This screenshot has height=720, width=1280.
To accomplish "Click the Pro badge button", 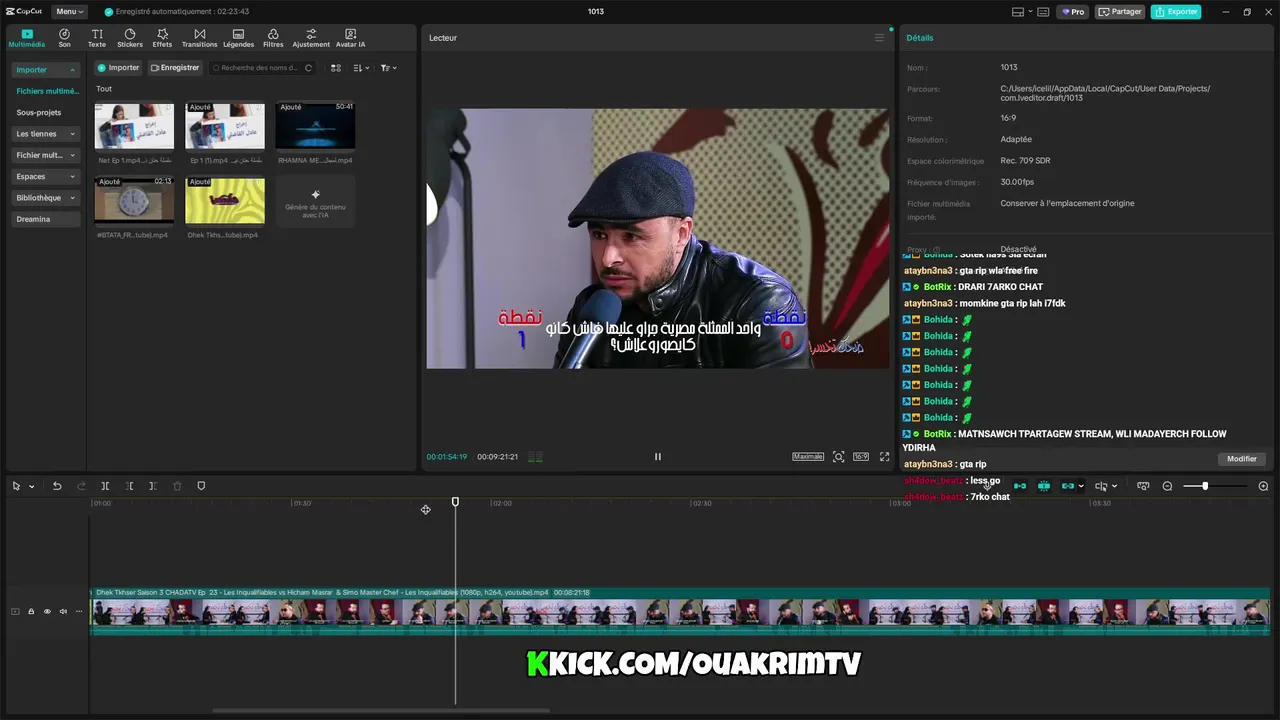I will coord(1074,12).
